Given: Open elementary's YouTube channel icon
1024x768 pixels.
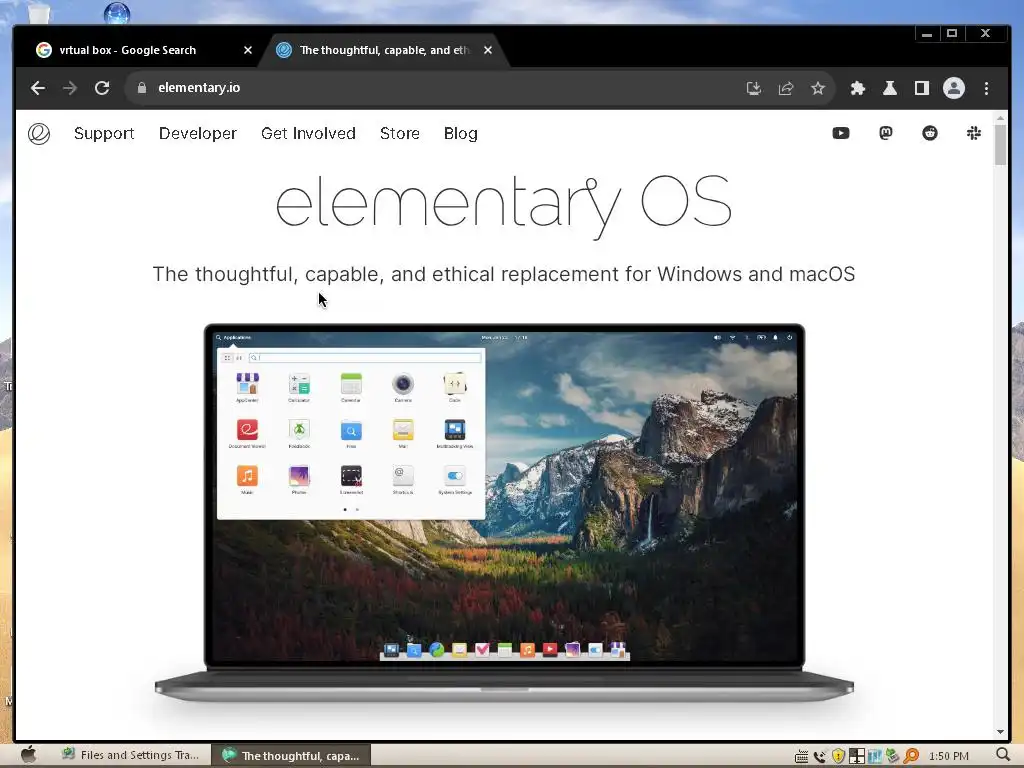Looking at the screenshot, I should point(841,133).
